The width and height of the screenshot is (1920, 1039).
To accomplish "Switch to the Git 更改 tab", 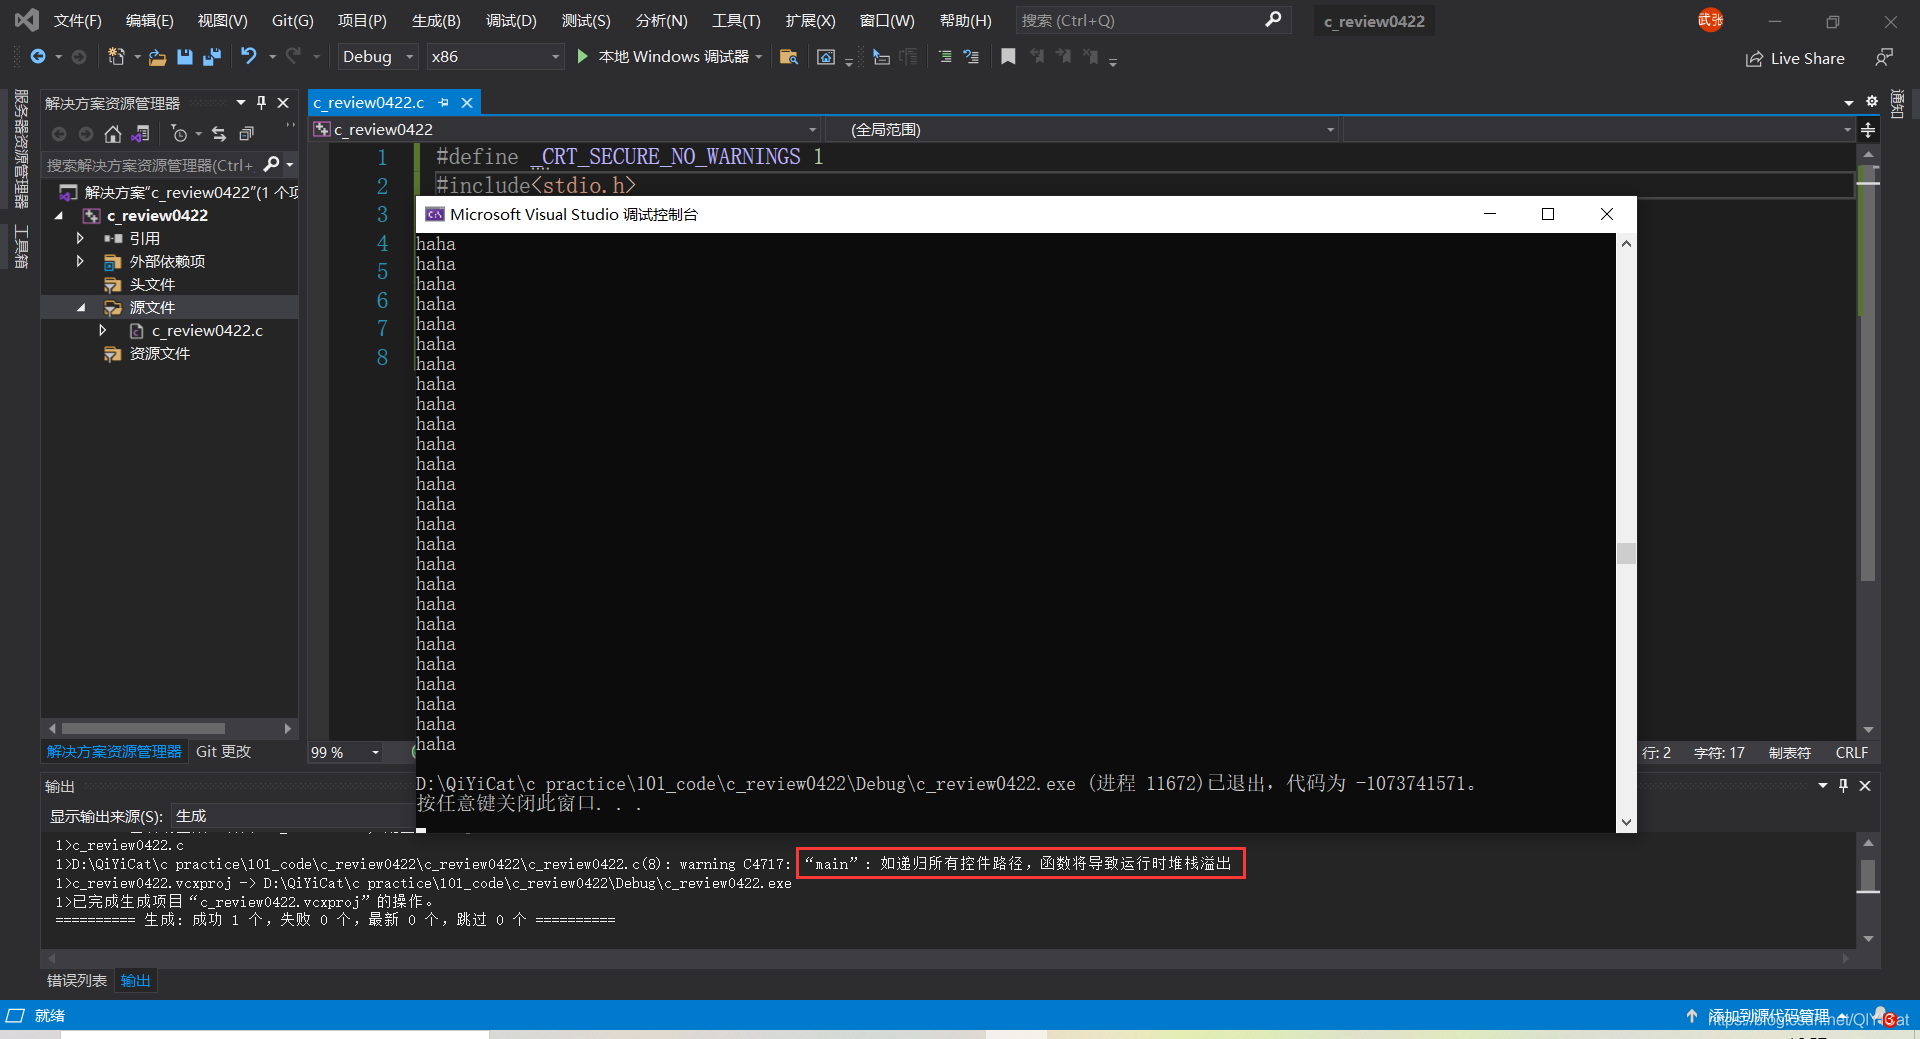I will [x=223, y=752].
